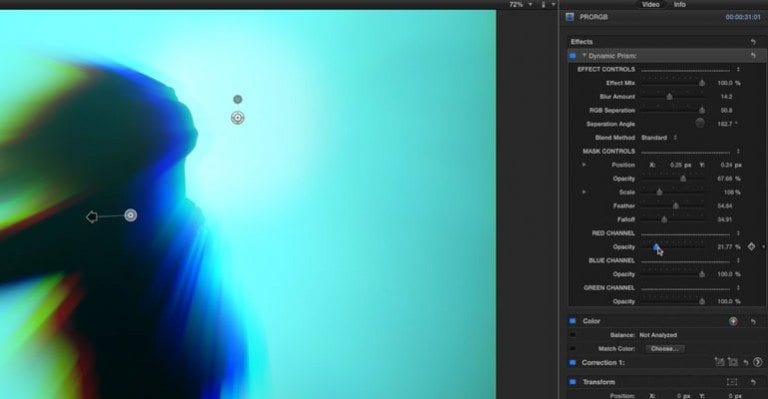
Task: Disable the Dynamic Prism effect checkbox
Action: pos(572,56)
